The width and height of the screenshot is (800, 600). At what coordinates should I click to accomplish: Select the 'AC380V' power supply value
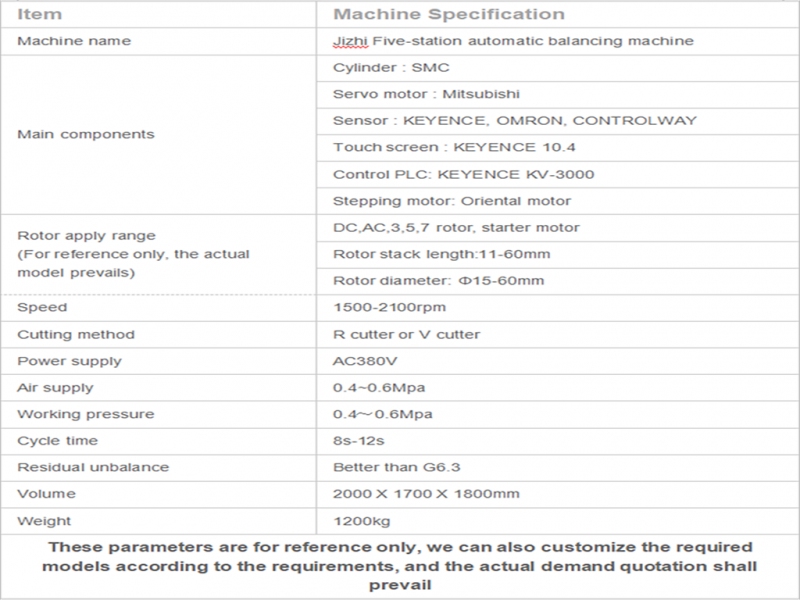365,361
